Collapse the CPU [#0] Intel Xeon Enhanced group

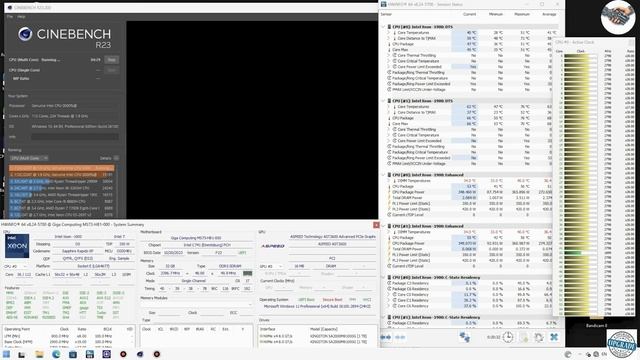(384, 175)
